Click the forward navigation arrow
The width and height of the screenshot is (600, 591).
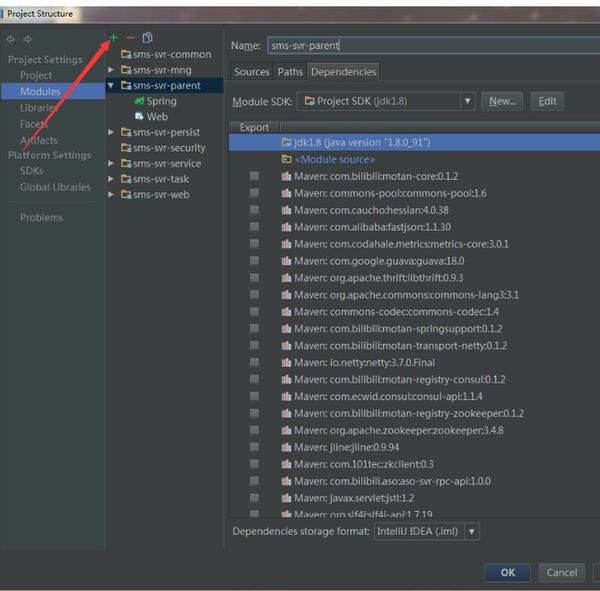point(28,39)
